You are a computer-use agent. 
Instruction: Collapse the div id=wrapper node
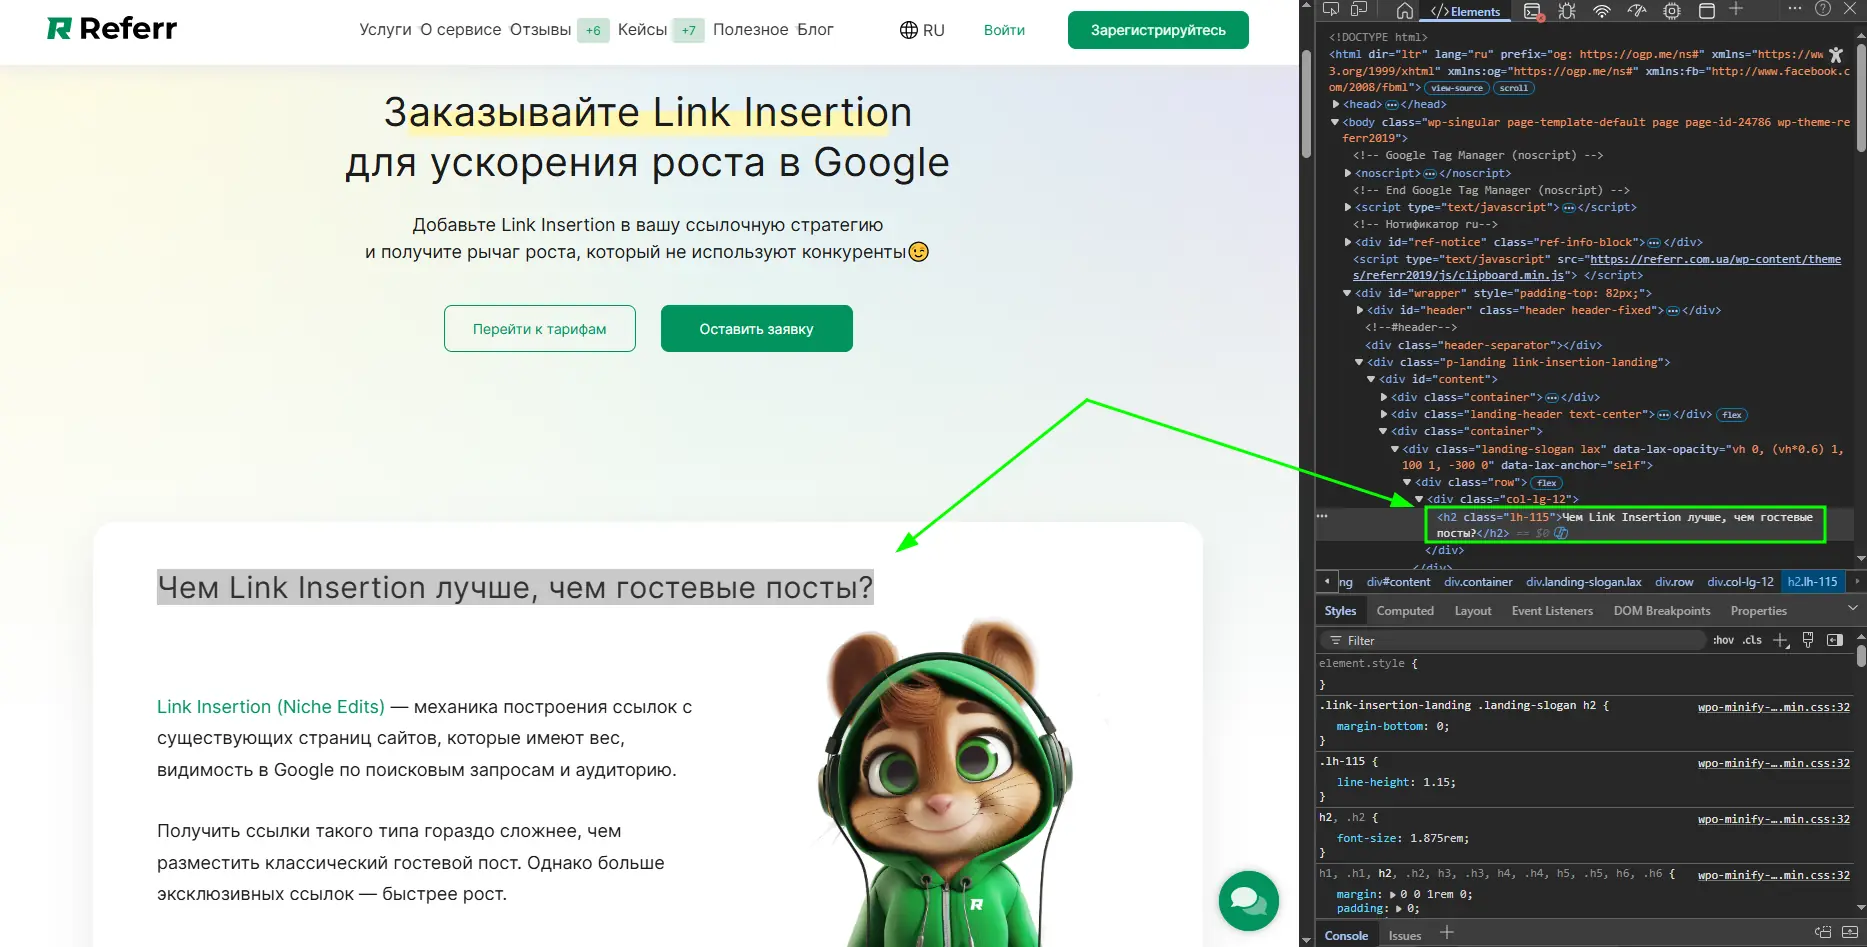1347,293
